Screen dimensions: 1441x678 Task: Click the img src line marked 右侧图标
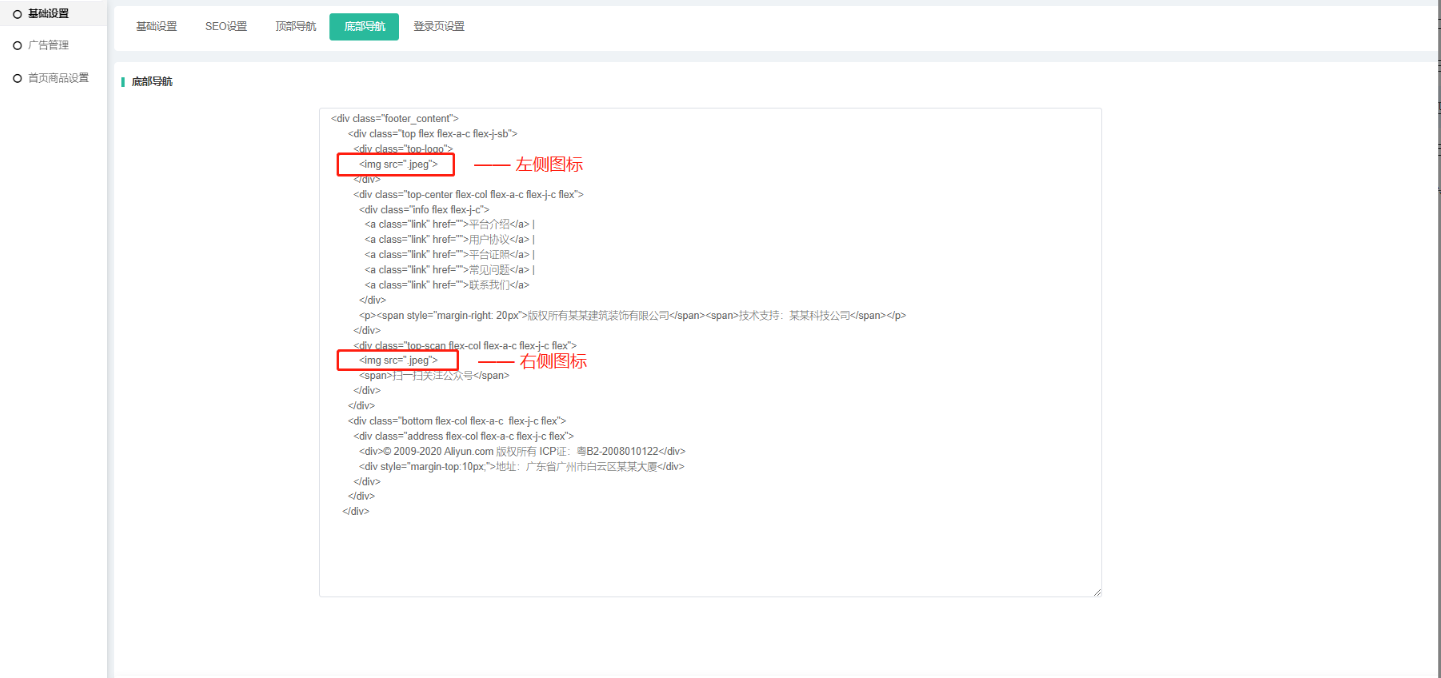pyautogui.click(x=398, y=360)
